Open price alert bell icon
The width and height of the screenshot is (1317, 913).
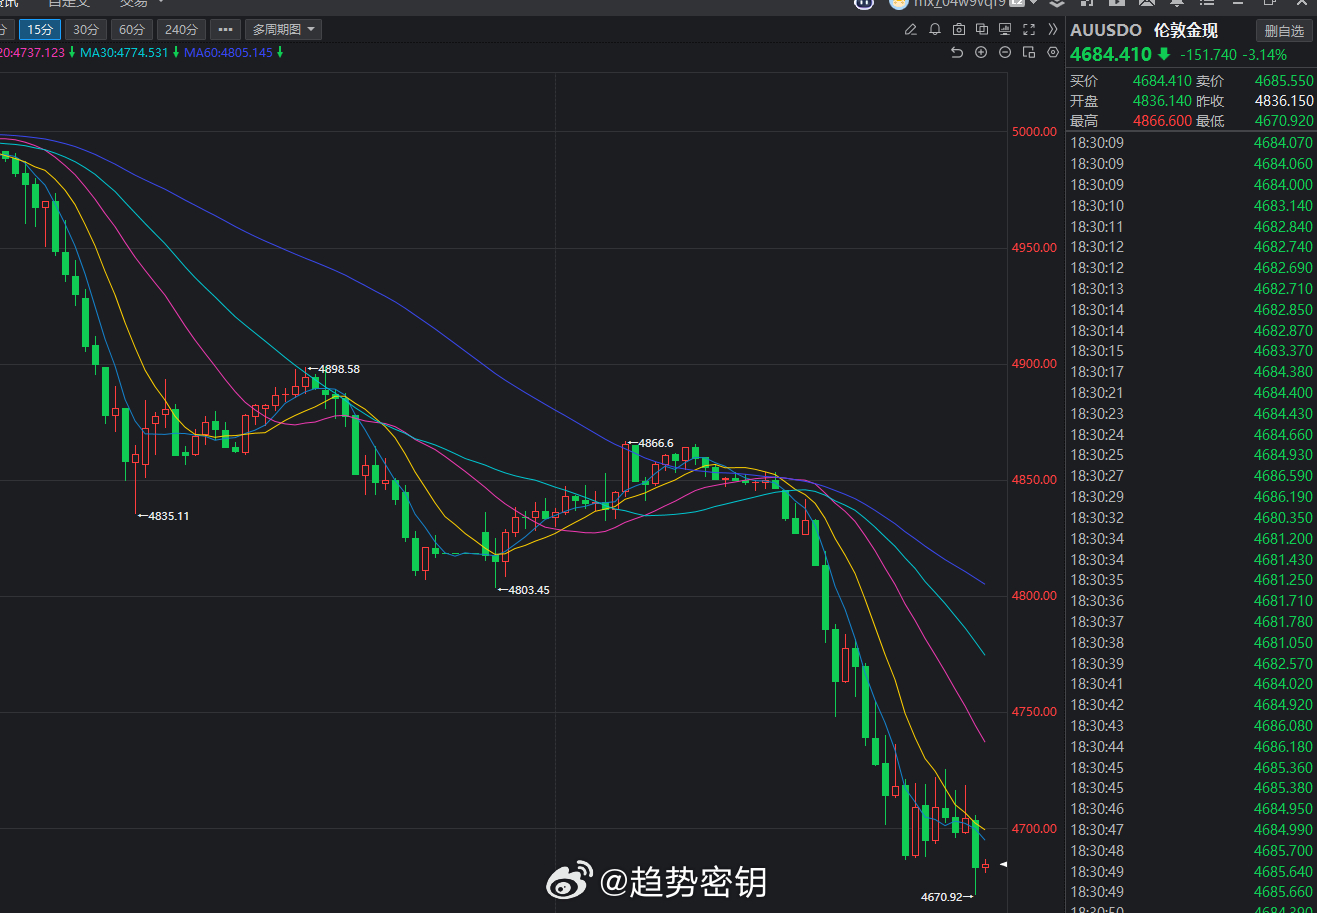pyautogui.click(x=935, y=30)
